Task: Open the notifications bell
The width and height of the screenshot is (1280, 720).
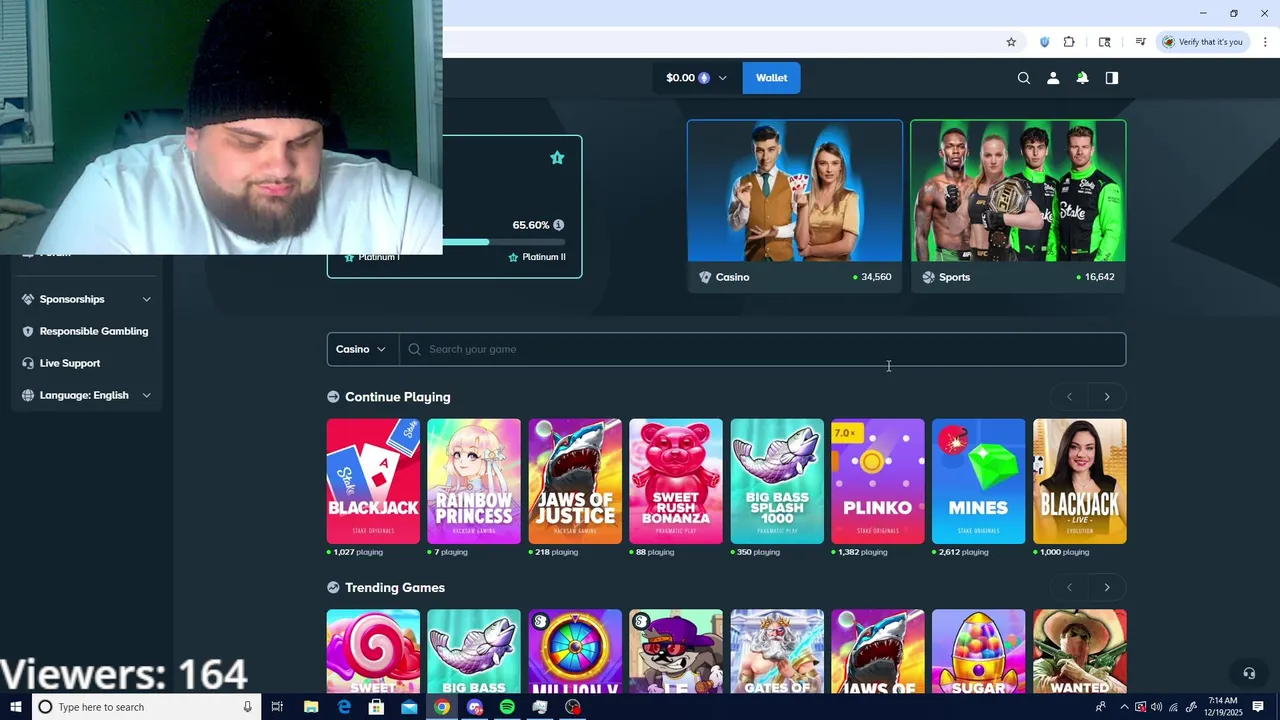Action: pos(1082,78)
